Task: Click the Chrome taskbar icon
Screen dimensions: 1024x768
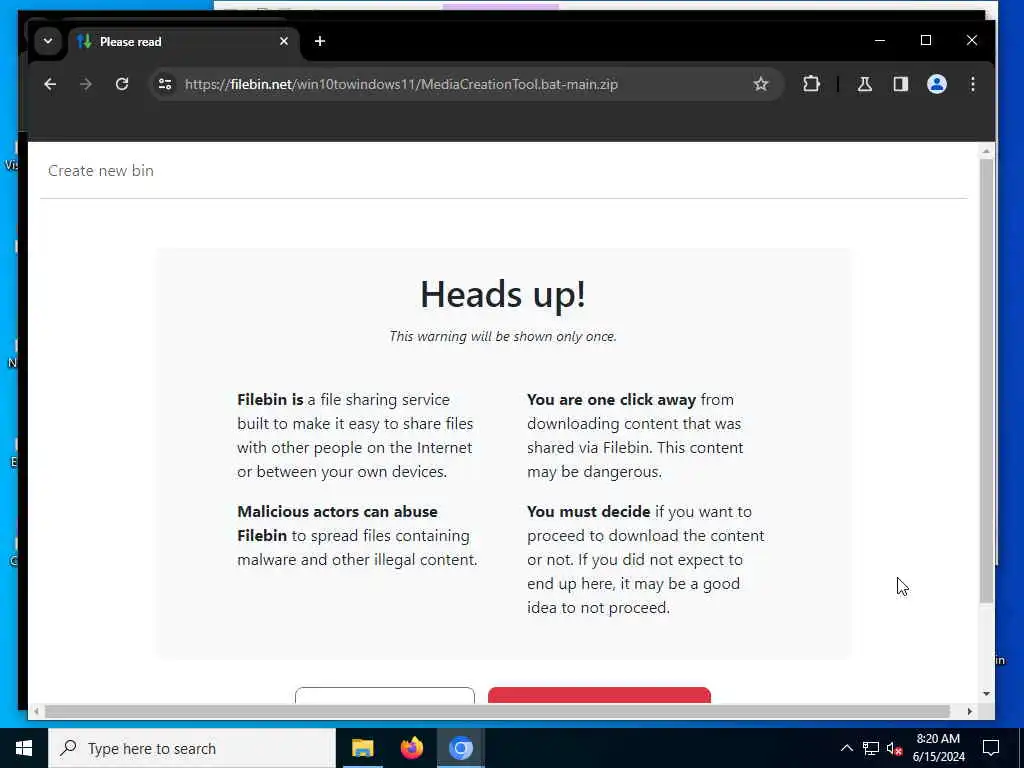Action: click(x=460, y=748)
